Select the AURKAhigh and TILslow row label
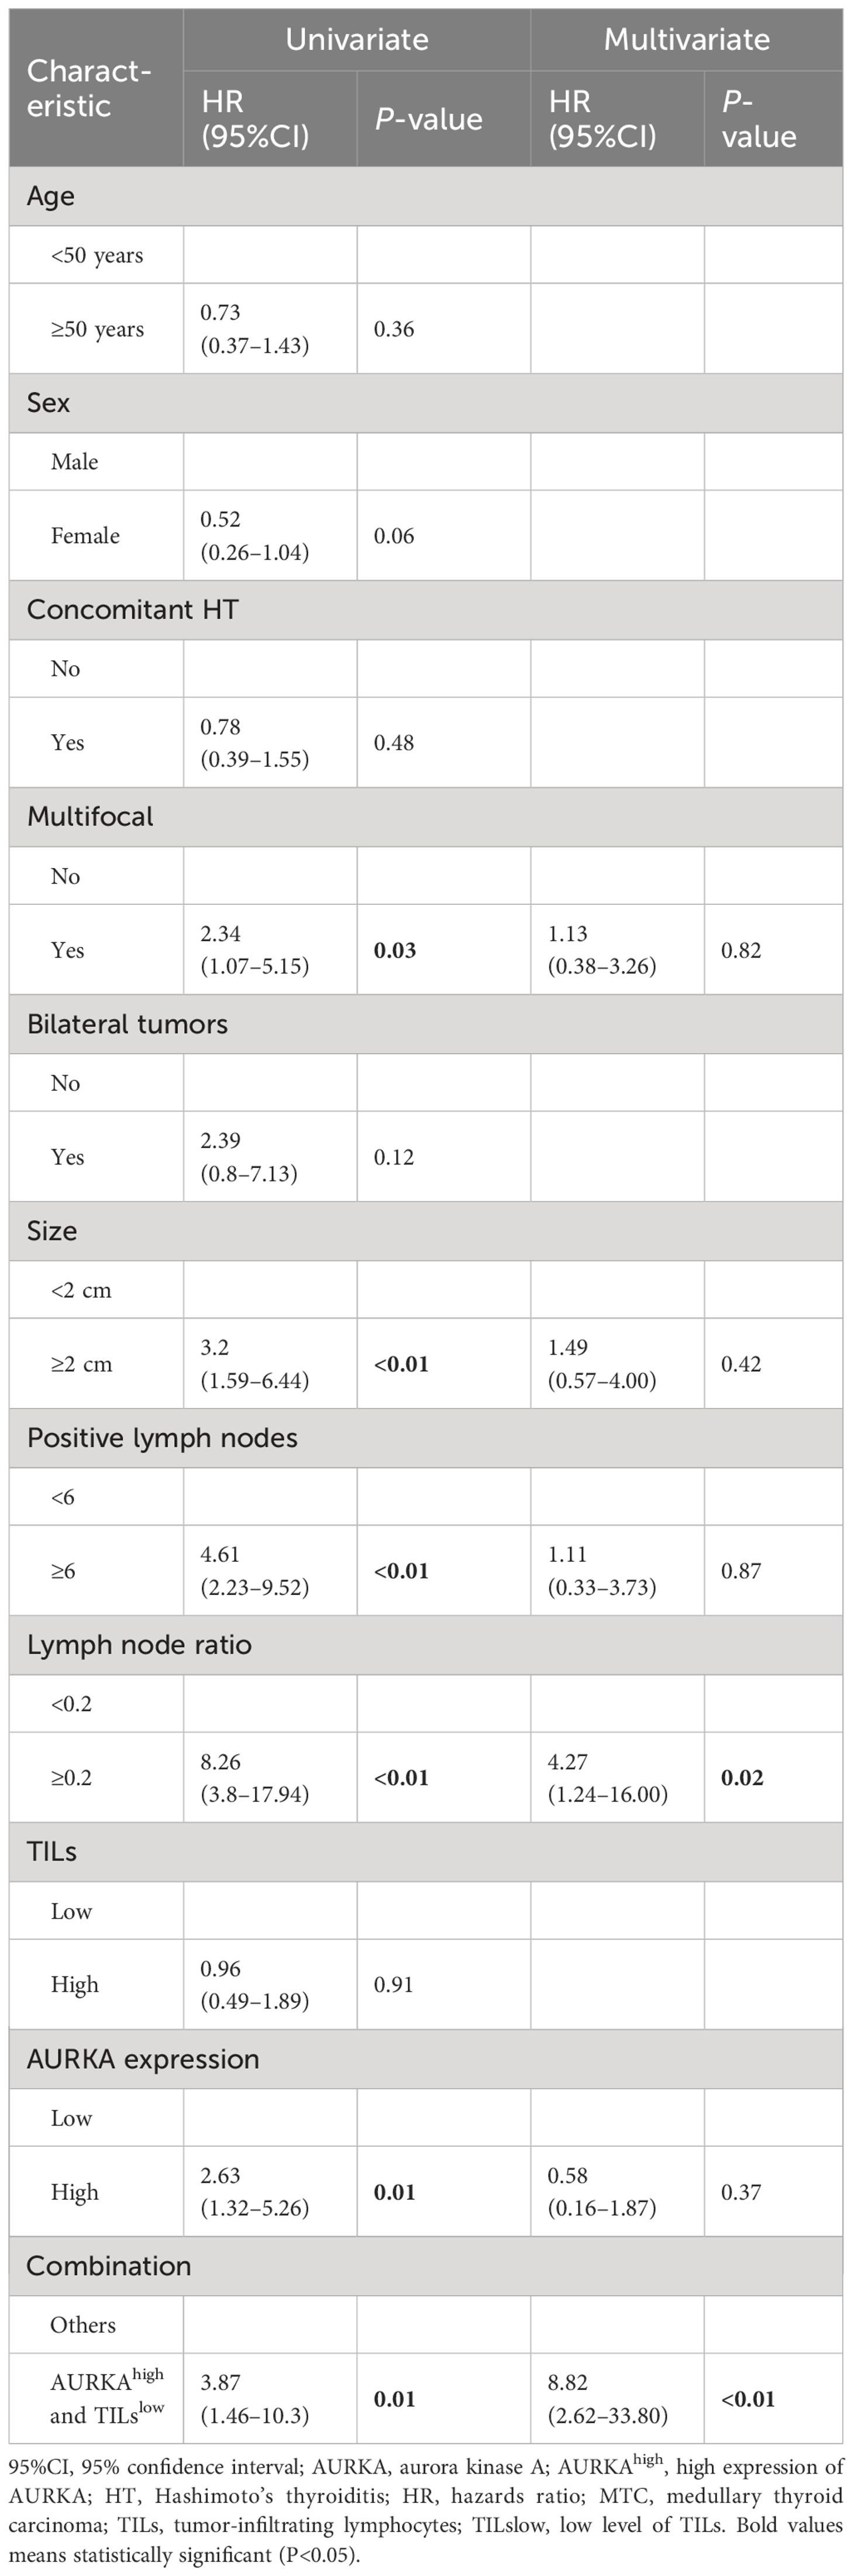 (107, 2397)
